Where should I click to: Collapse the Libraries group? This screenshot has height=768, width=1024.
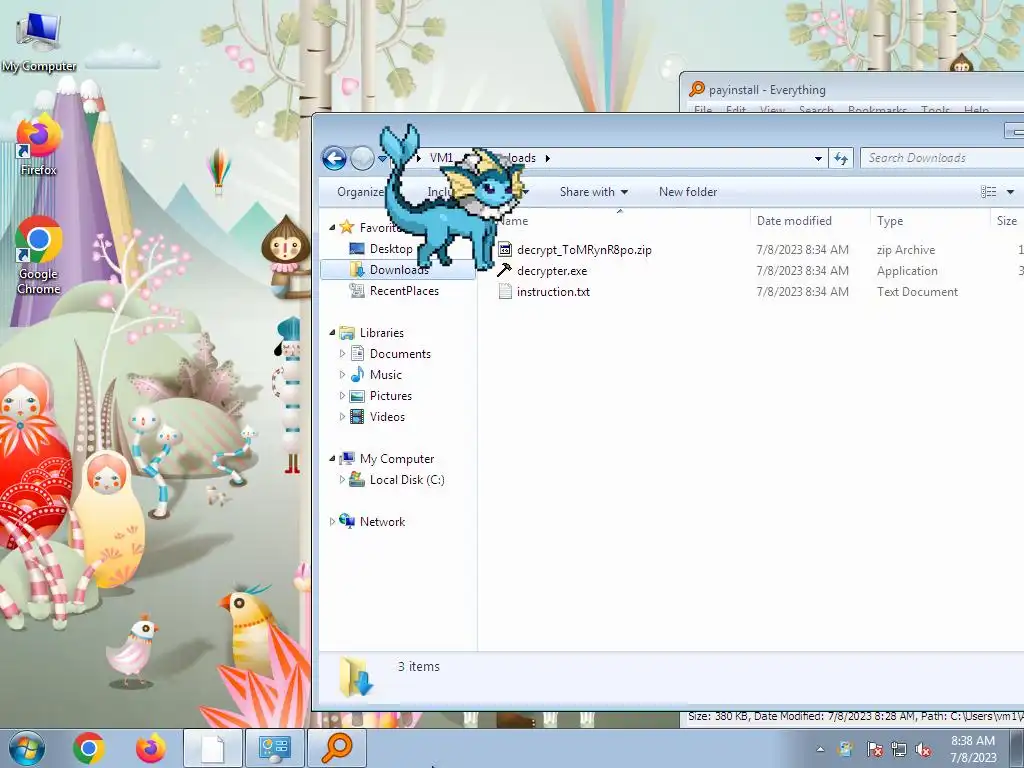pyautogui.click(x=332, y=332)
